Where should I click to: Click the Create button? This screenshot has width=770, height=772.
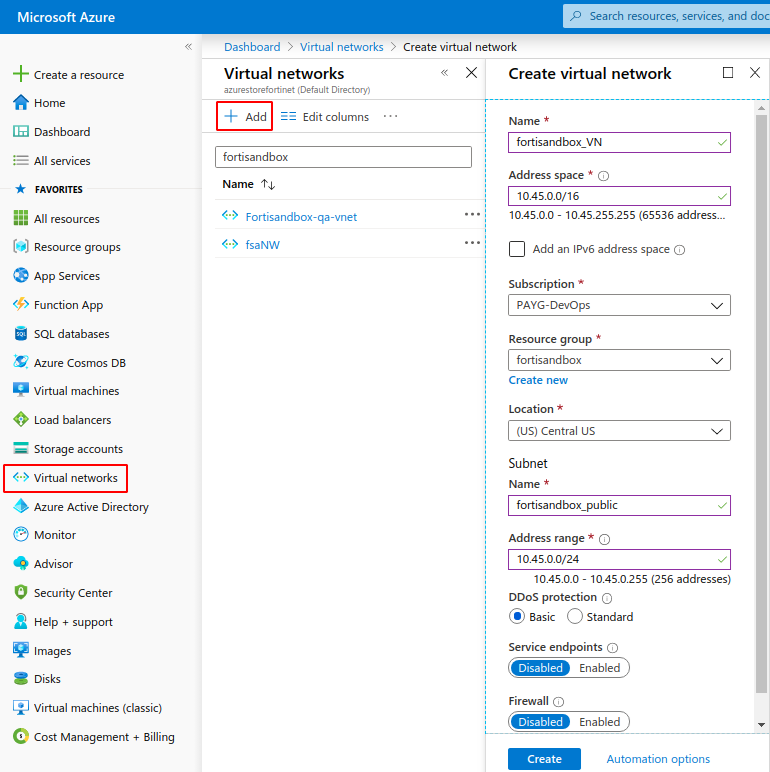[x=544, y=759]
